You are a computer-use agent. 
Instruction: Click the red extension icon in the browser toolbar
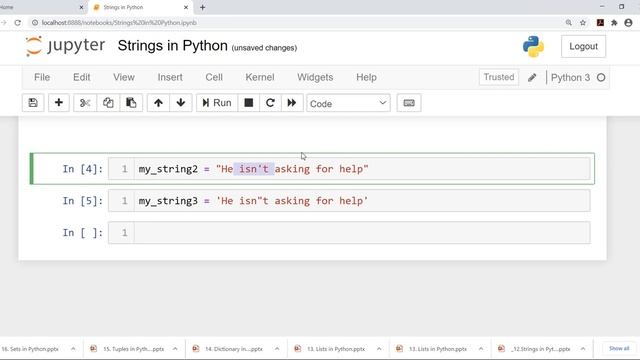(600, 23)
